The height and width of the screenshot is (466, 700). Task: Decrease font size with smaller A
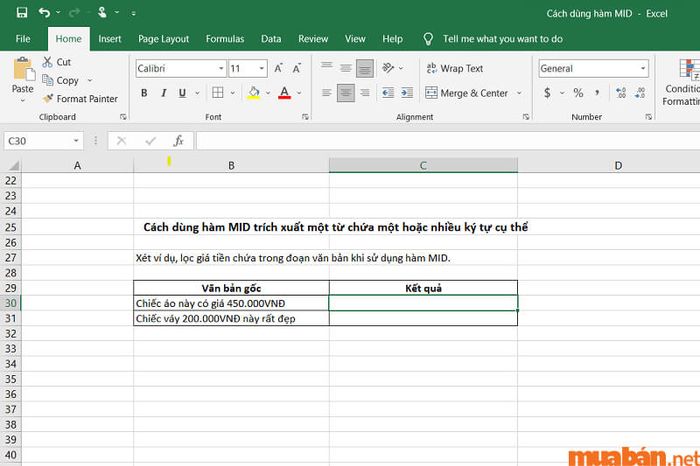coord(296,68)
